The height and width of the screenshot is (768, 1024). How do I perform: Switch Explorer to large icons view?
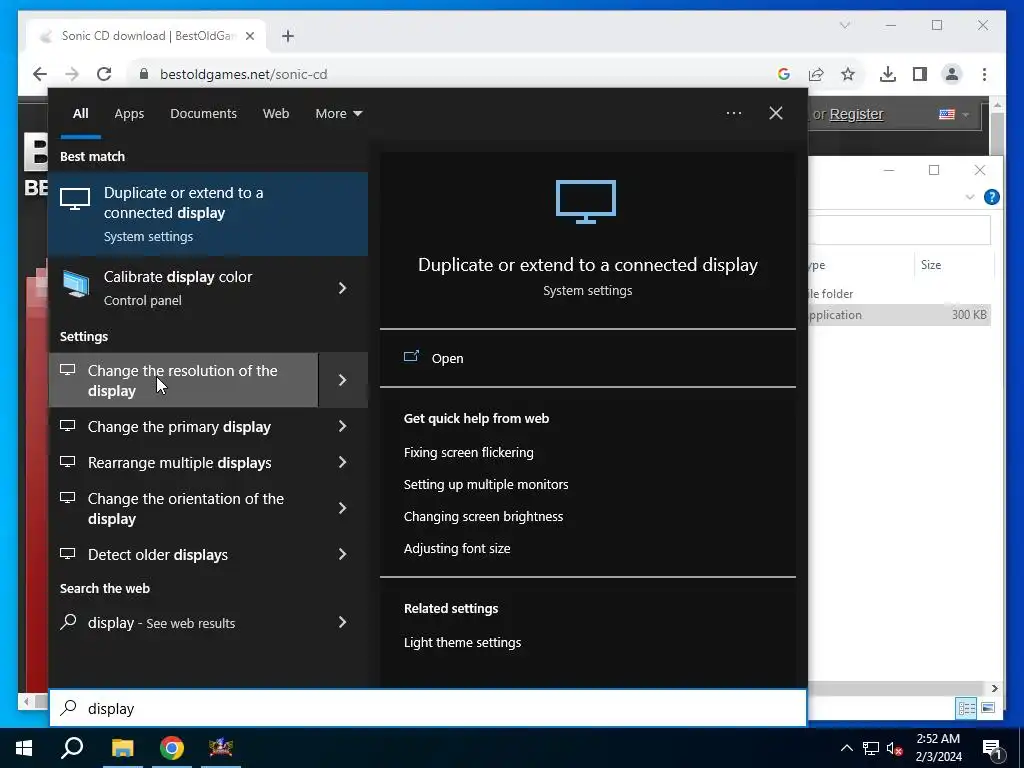(988, 708)
